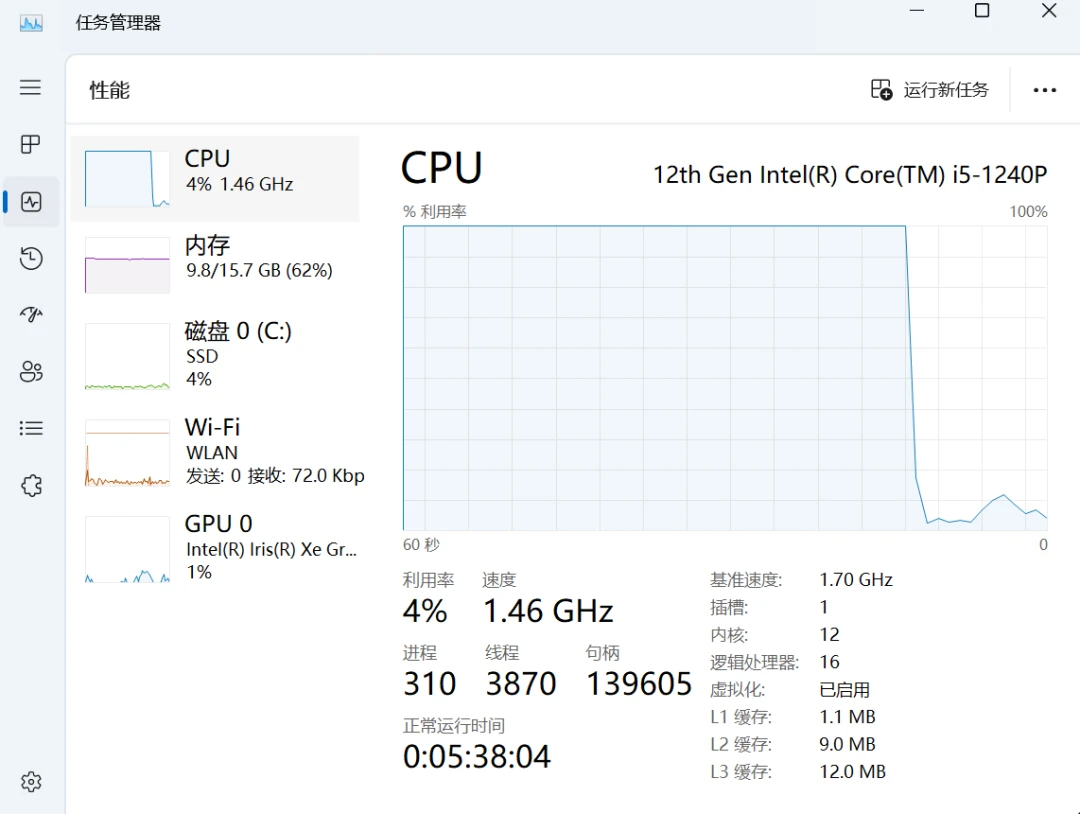The width and height of the screenshot is (1080, 814).
Task: Open the hamburger navigation menu
Action: [x=30, y=87]
